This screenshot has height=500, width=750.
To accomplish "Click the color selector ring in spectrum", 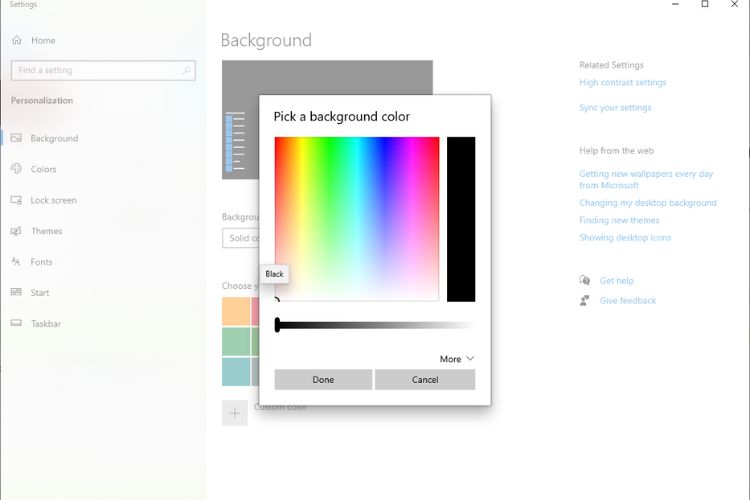I will click(x=276, y=300).
